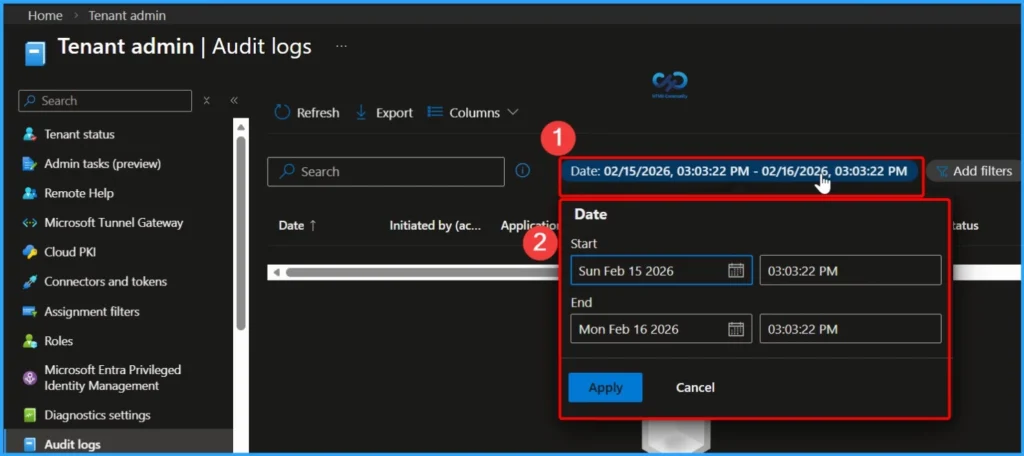
Task: Click the Initiated by column header
Action: 435,225
